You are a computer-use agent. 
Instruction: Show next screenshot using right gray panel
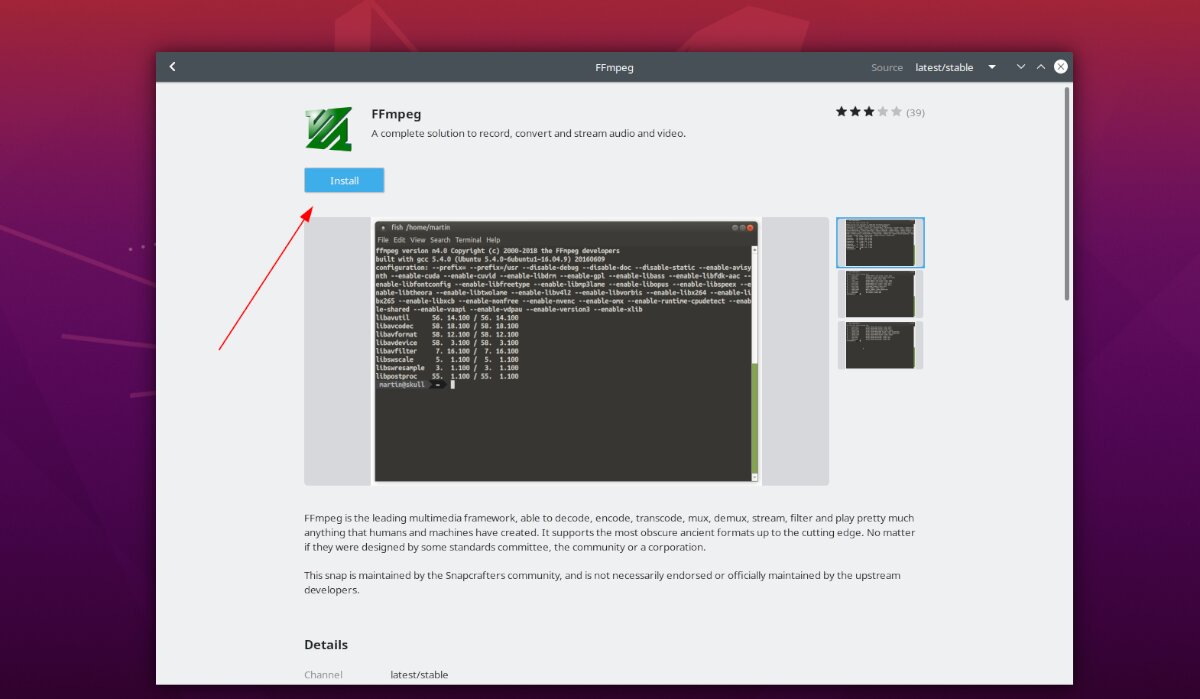click(x=795, y=350)
